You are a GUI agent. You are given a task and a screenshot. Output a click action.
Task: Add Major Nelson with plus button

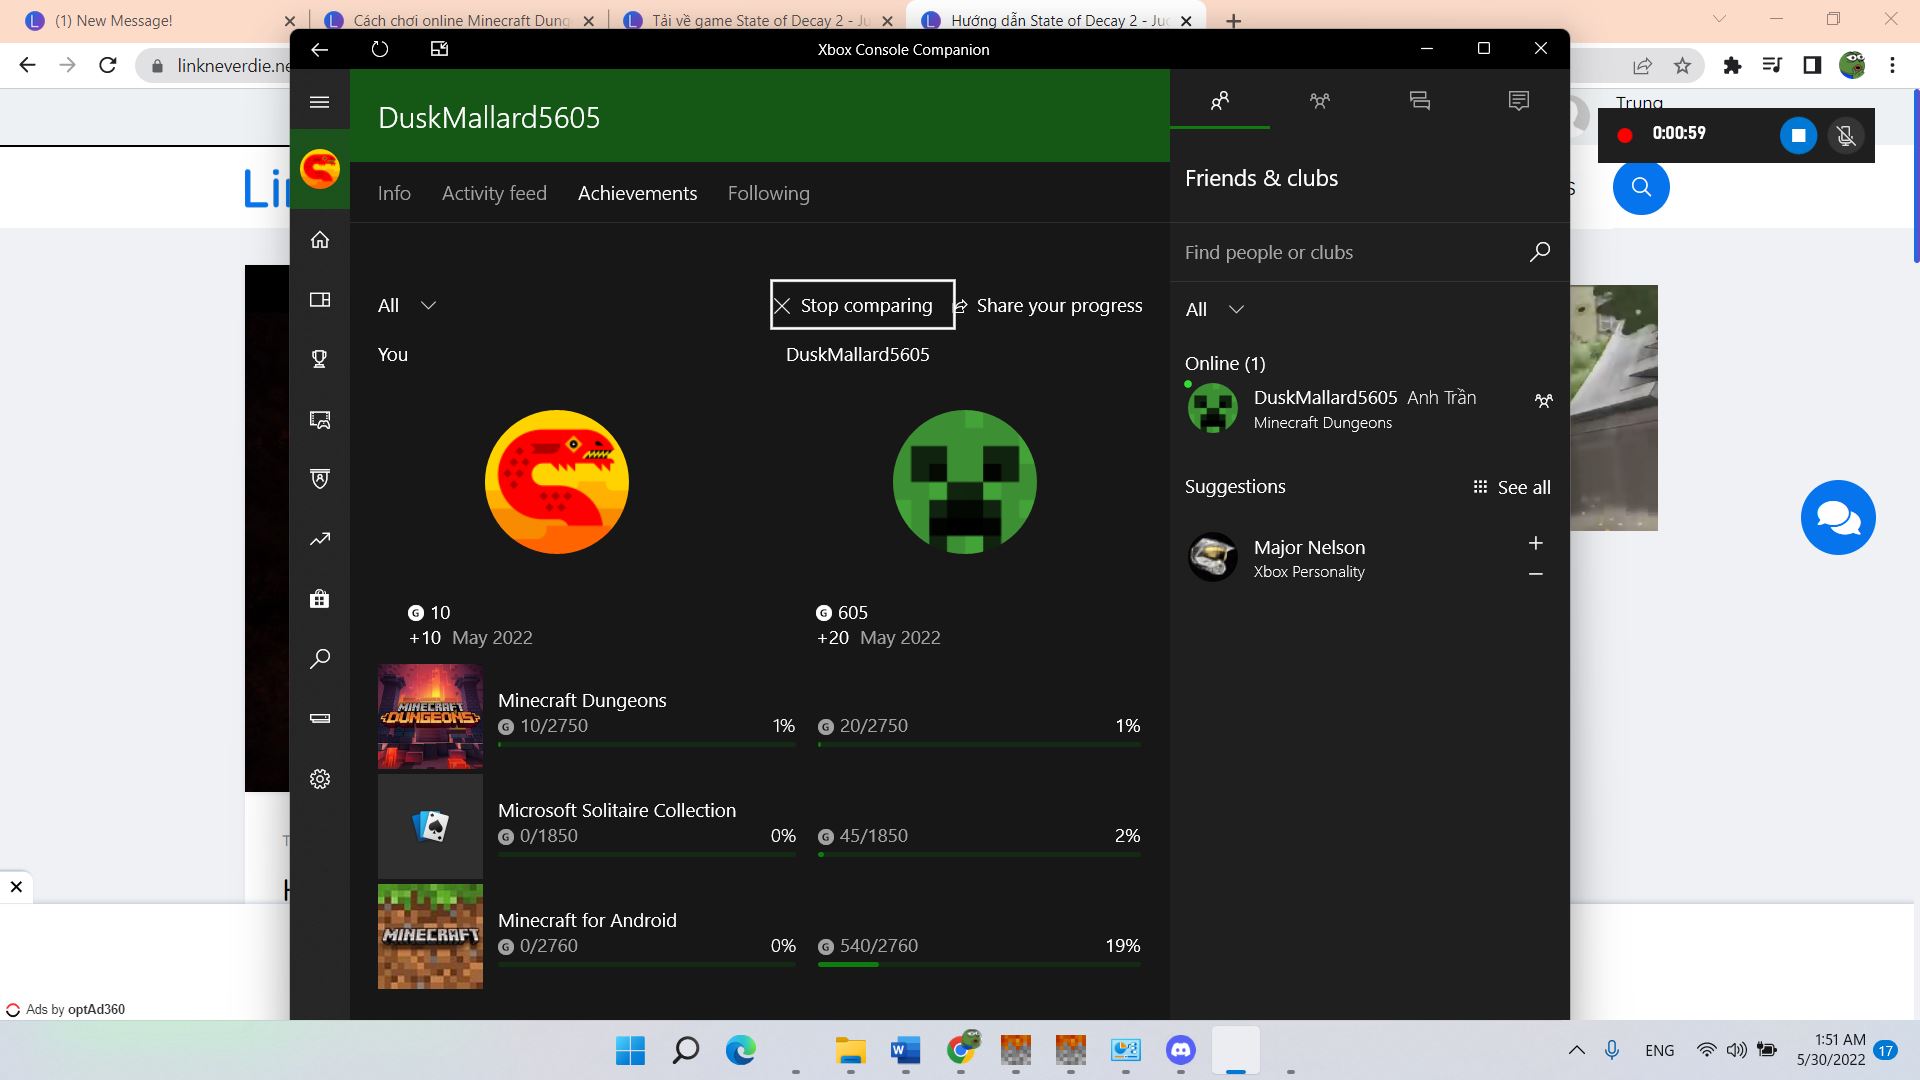click(1536, 543)
